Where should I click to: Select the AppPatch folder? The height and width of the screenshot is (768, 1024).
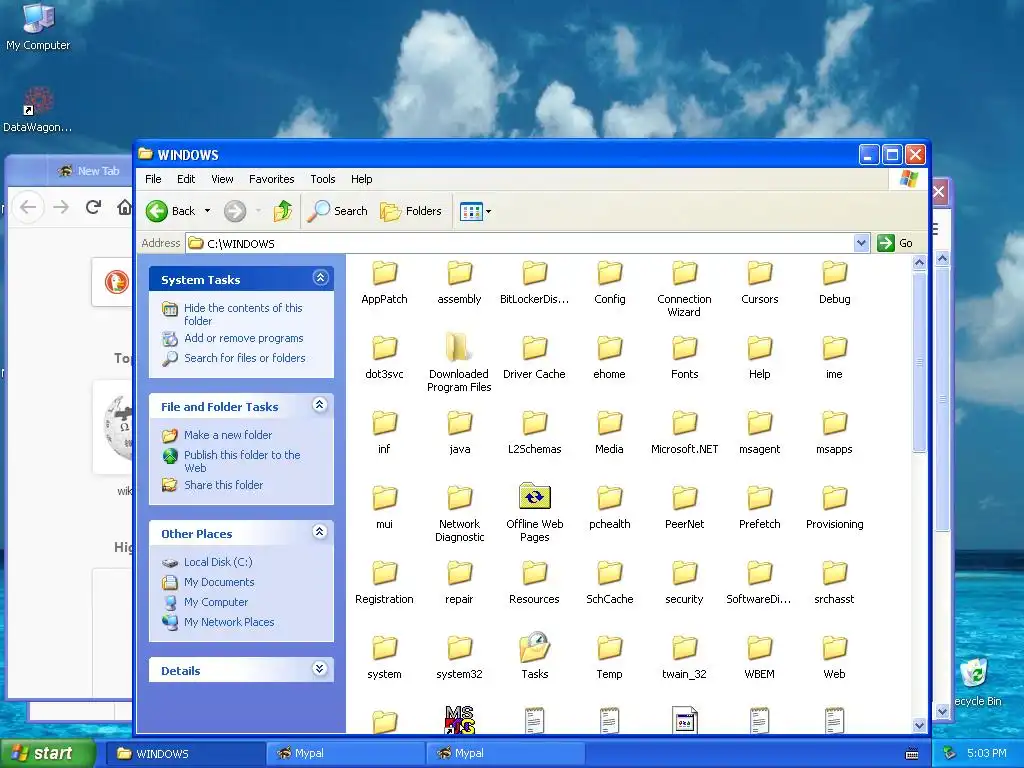point(384,283)
